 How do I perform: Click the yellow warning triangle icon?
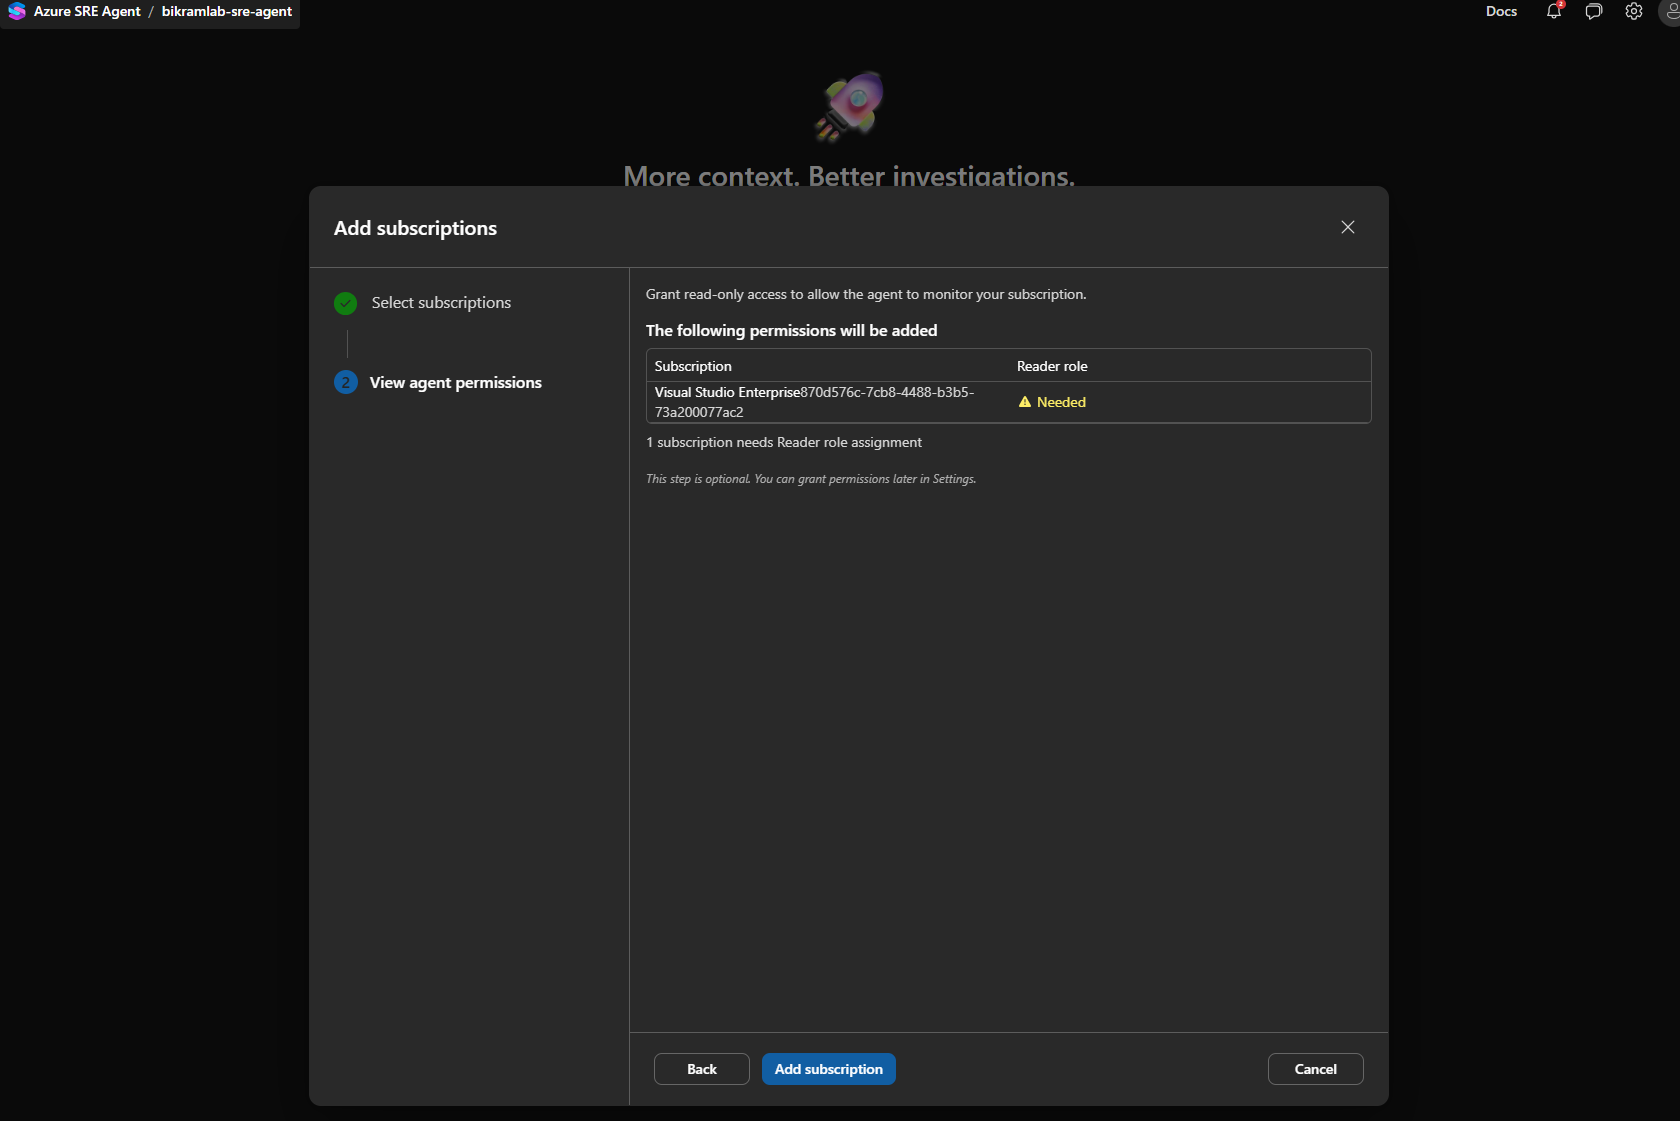click(x=1025, y=402)
